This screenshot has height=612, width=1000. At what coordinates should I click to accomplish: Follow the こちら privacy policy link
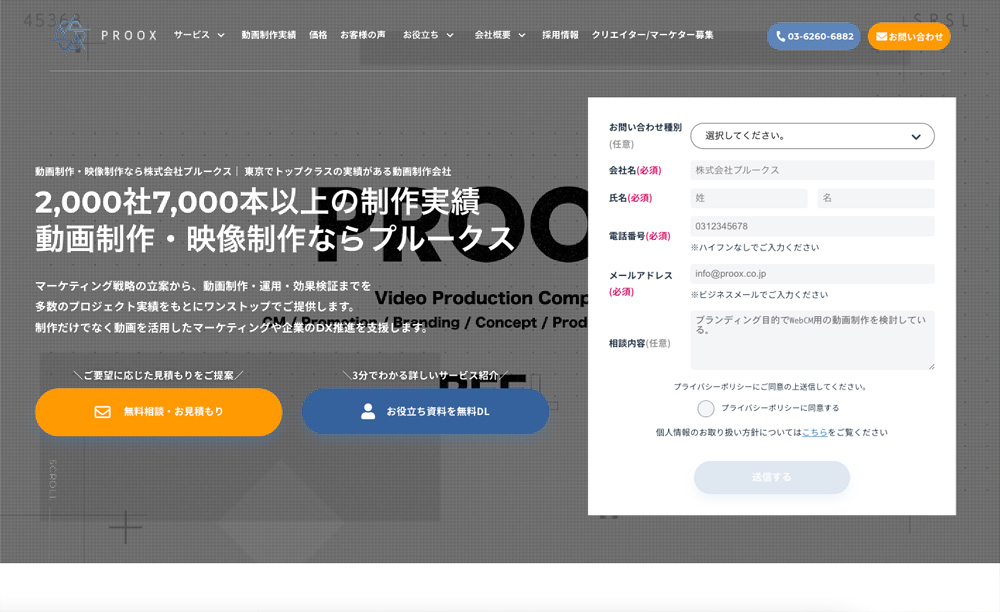tap(814, 432)
